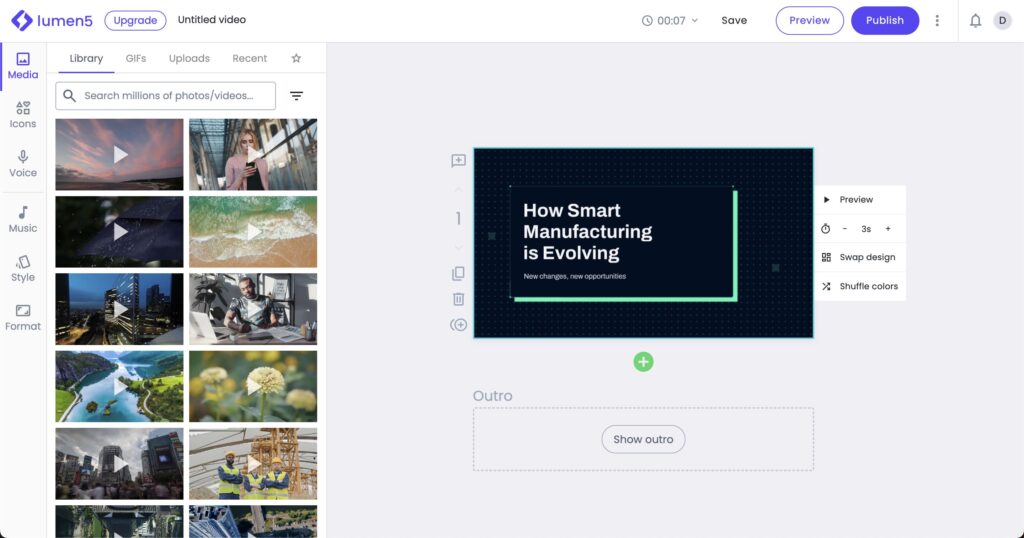Duplicate scene 1
This screenshot has height=538, width=1024.
458,274
